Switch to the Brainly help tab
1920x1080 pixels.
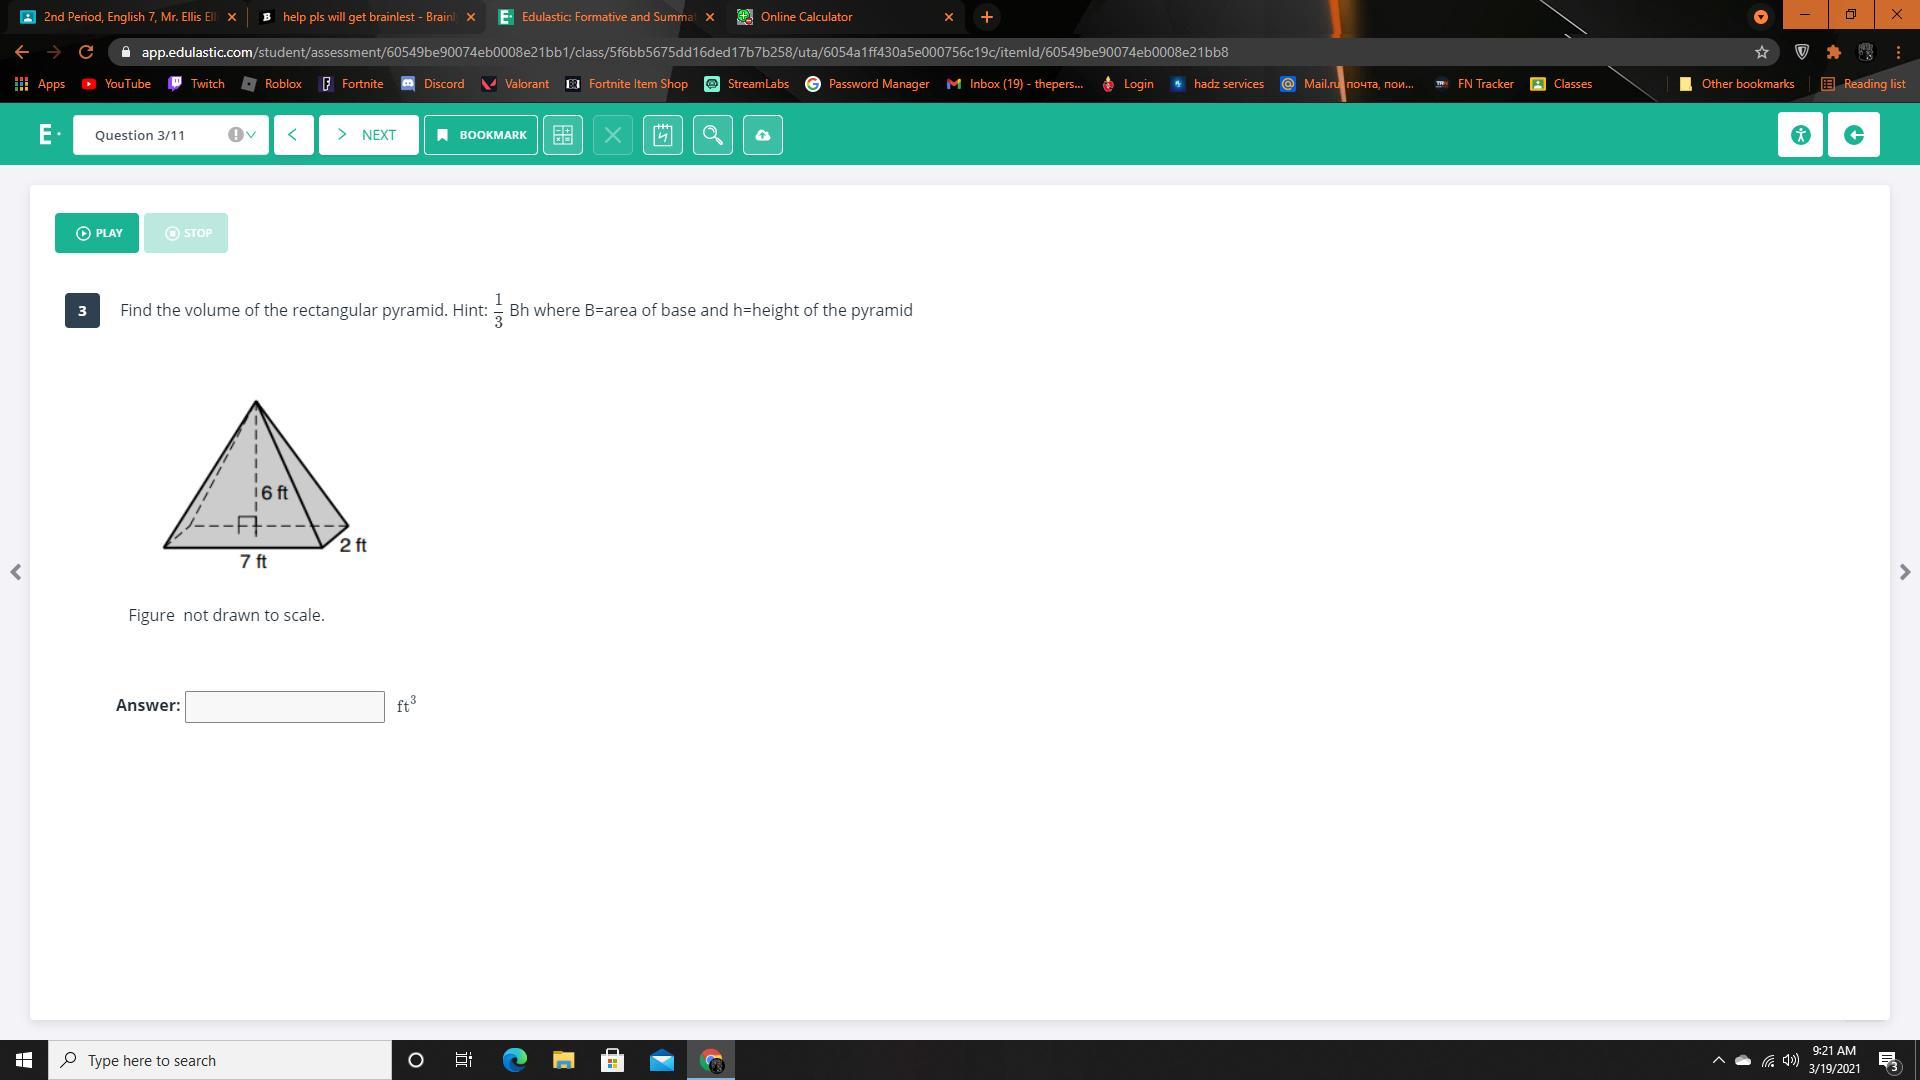point(366,17)
